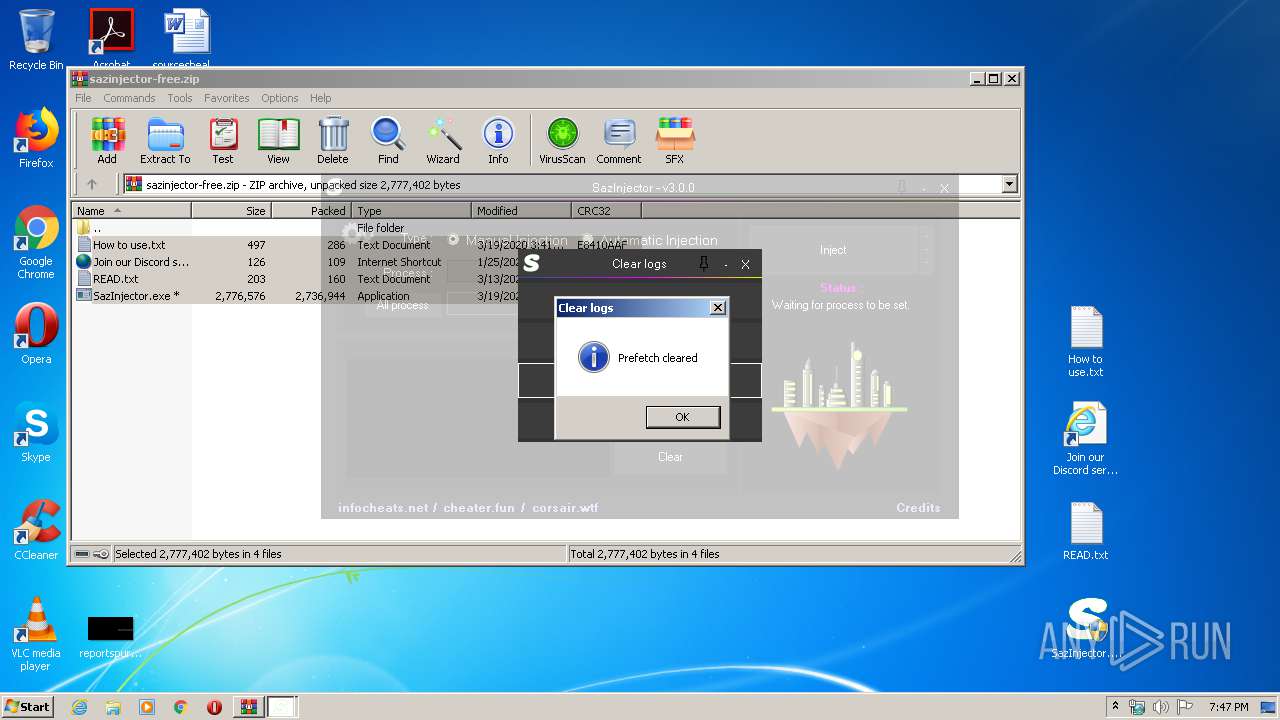
Task: Open the corsair.wtf link
Action: pos(565,508)
